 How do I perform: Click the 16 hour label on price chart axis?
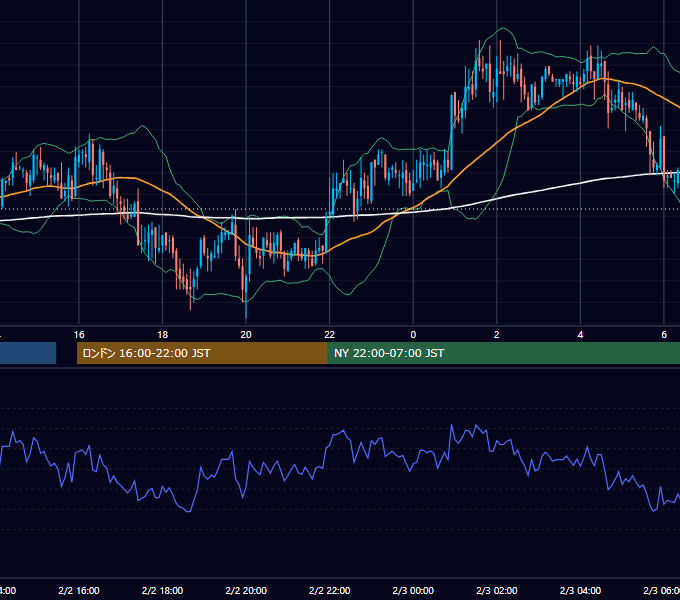(79, 335)
